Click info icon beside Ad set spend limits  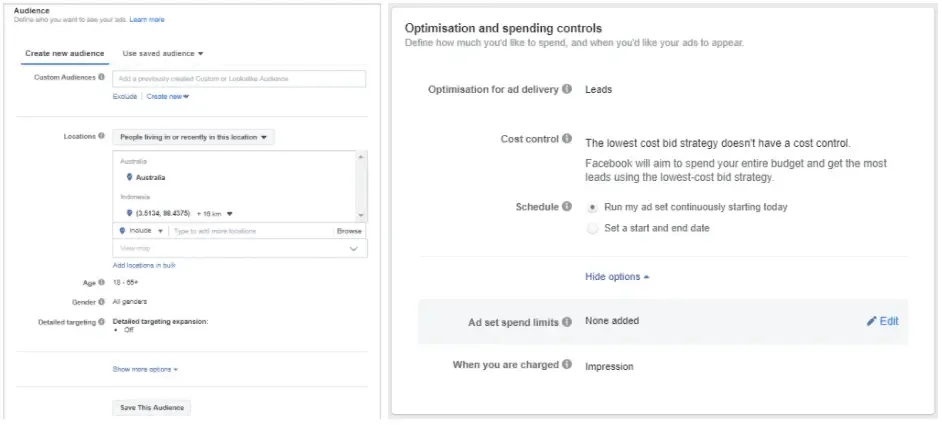[x=567, y=322]
